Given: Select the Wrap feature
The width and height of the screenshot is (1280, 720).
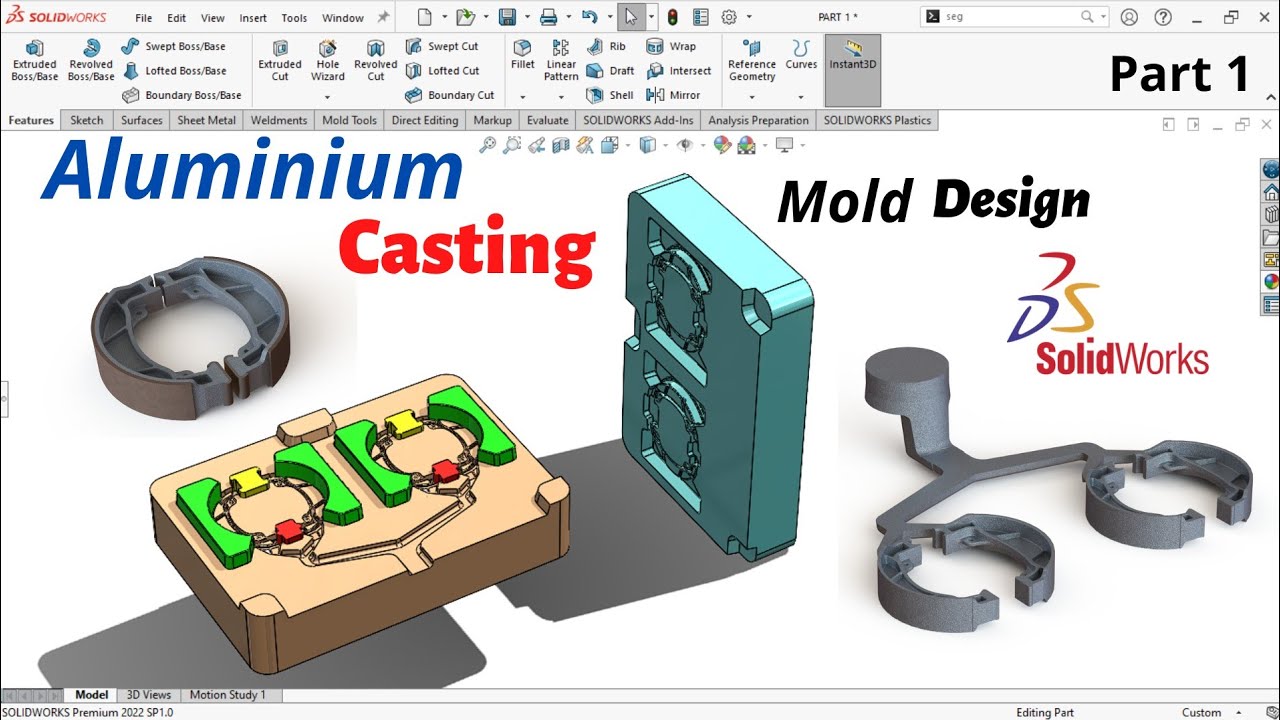Looking at the screenshot, I should pyautogui.click(x=671, y=46).
